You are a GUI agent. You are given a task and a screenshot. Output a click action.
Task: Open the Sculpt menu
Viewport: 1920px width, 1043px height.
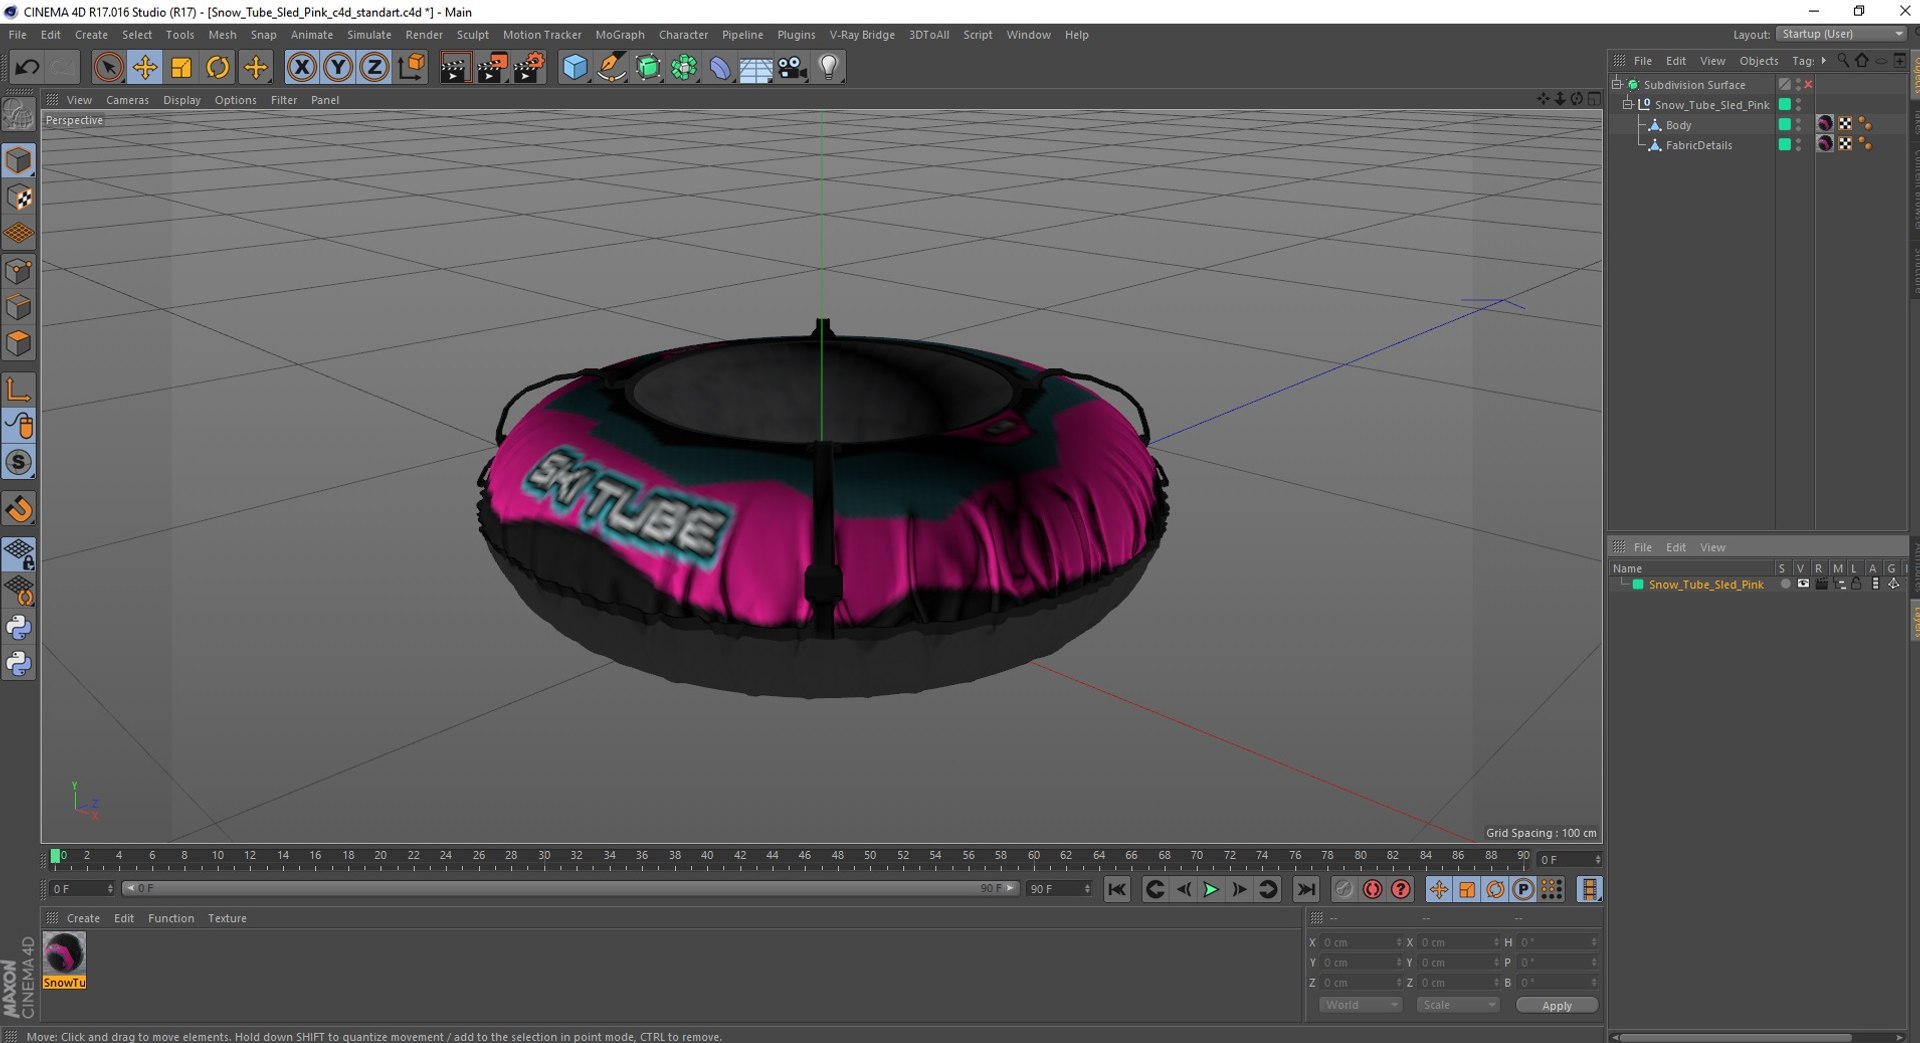[473, 35]
